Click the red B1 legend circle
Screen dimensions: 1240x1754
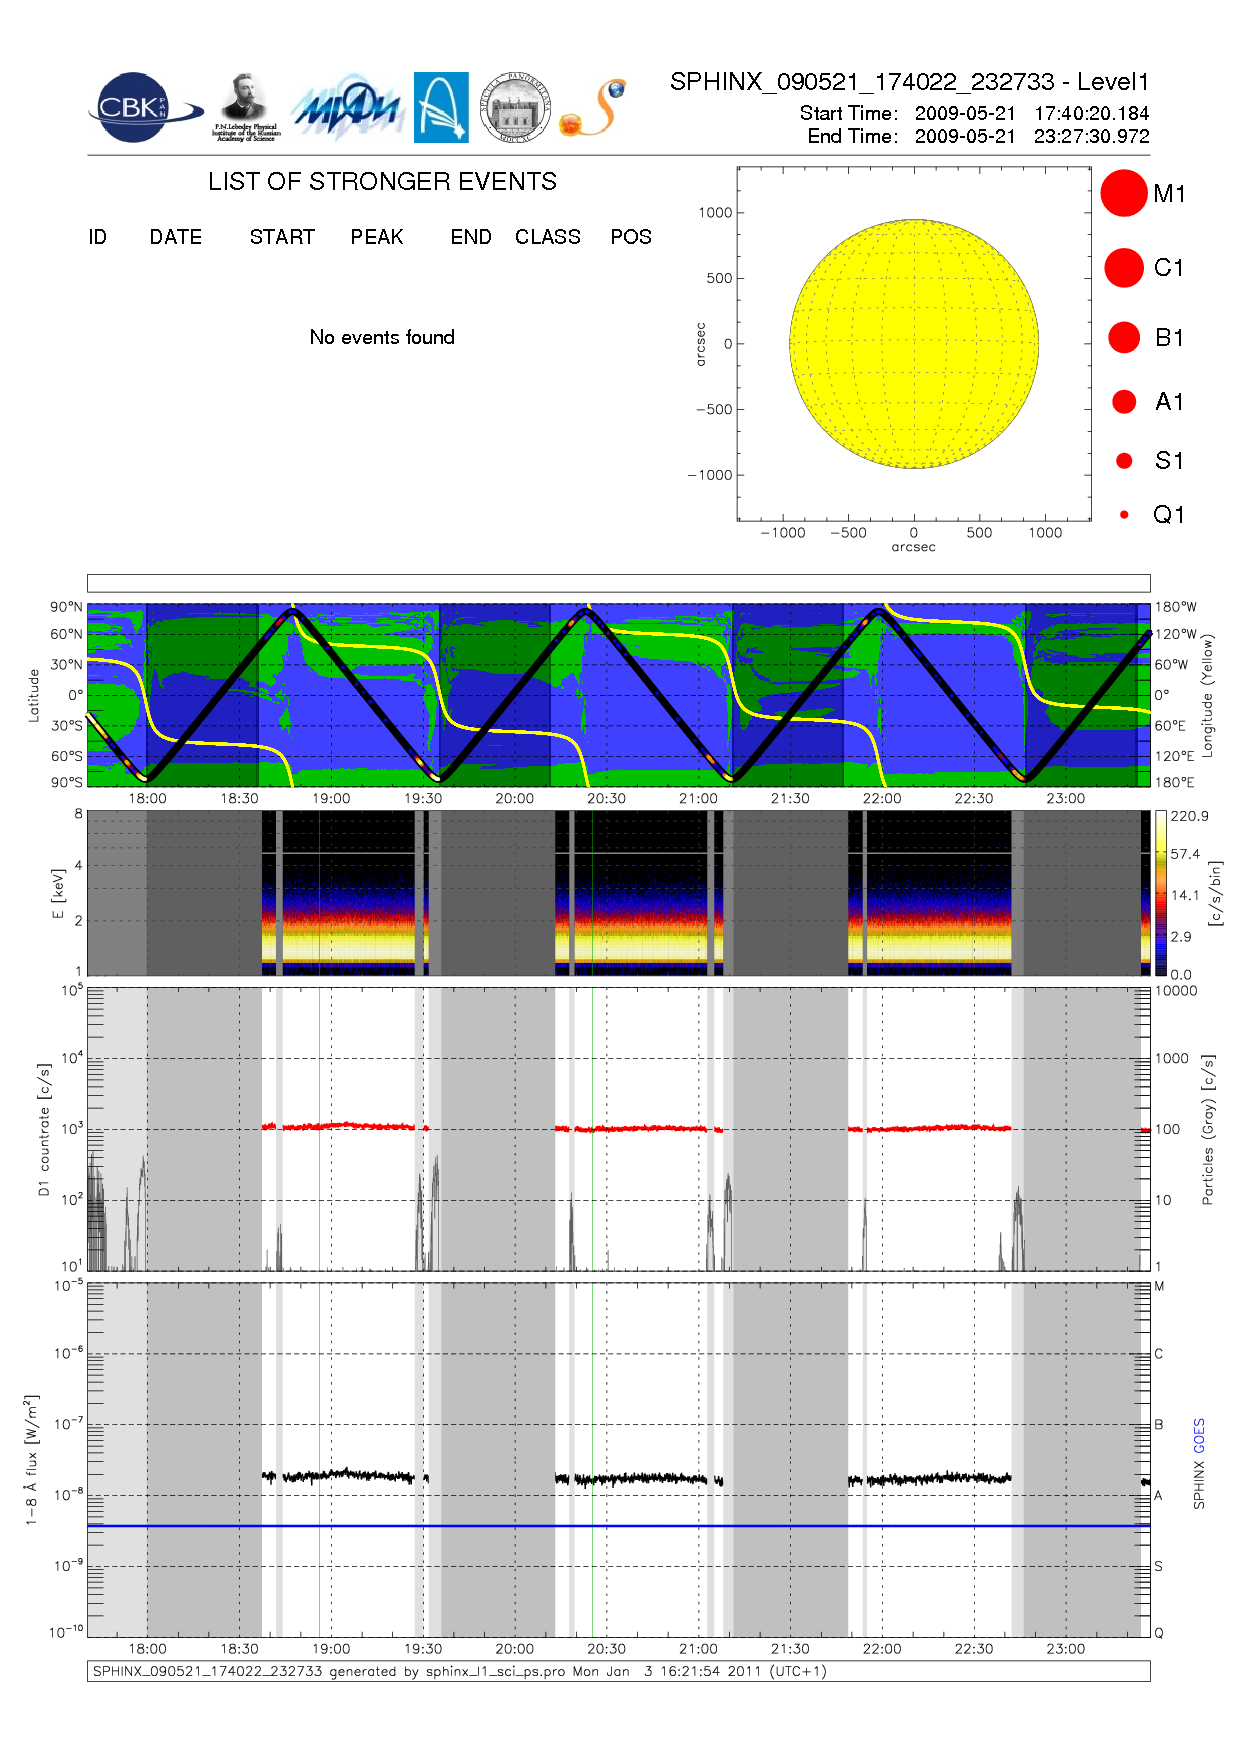(x=1124, y=337)
